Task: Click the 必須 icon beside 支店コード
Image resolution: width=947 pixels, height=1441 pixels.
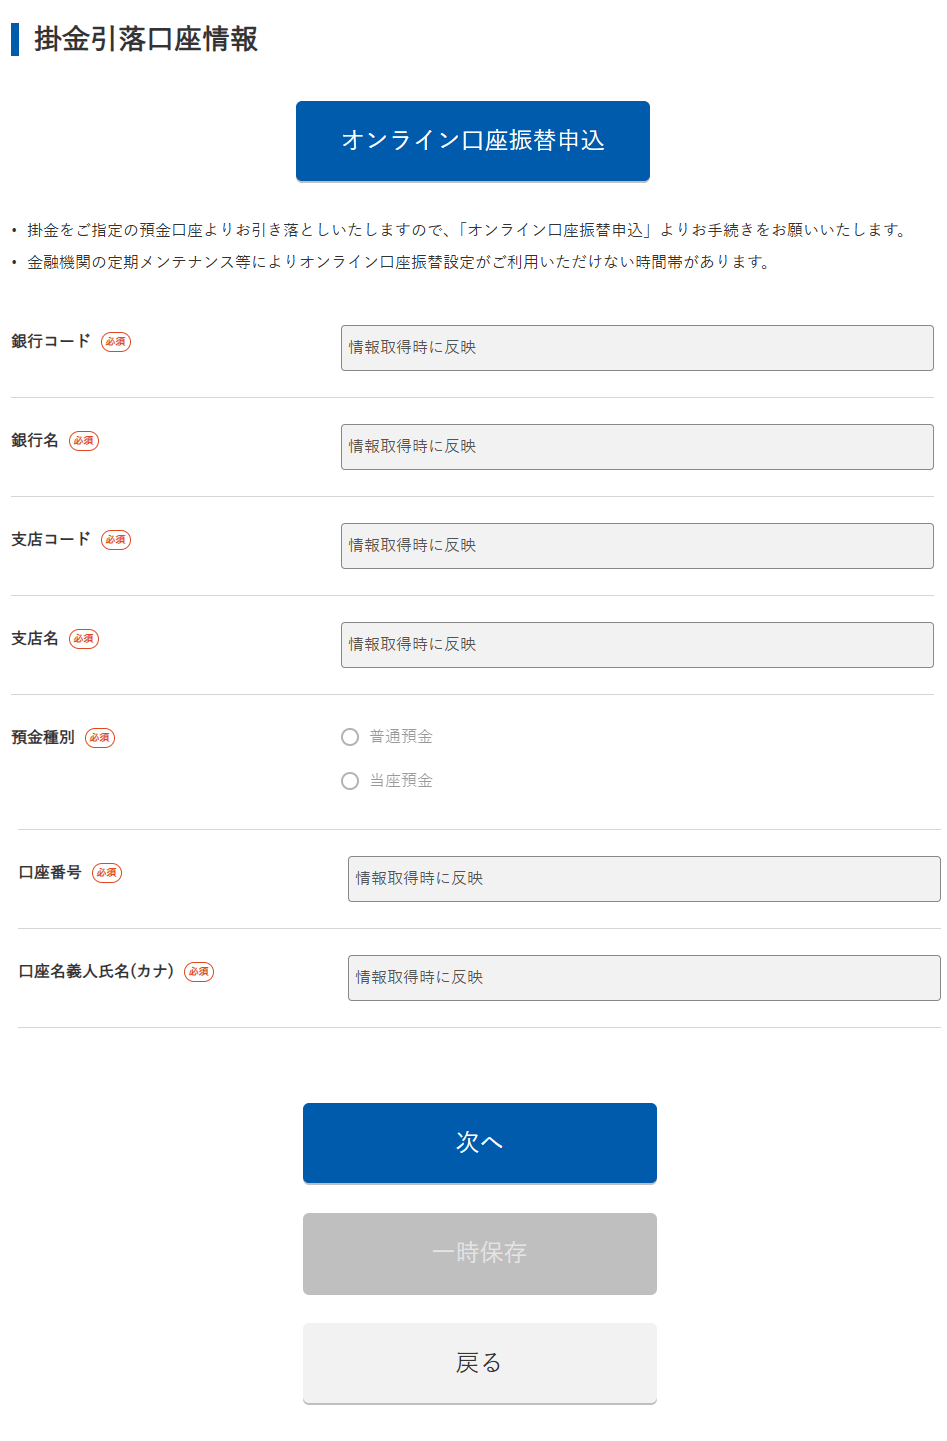Action: click(x=116, y=540)
